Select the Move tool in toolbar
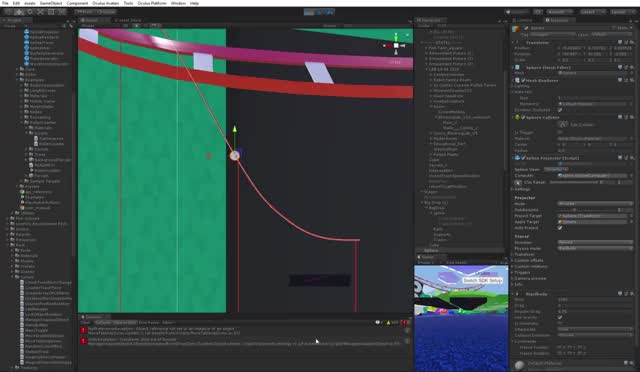Image resolution: width=640 pixels, height=372 pixels. point(19,12)
